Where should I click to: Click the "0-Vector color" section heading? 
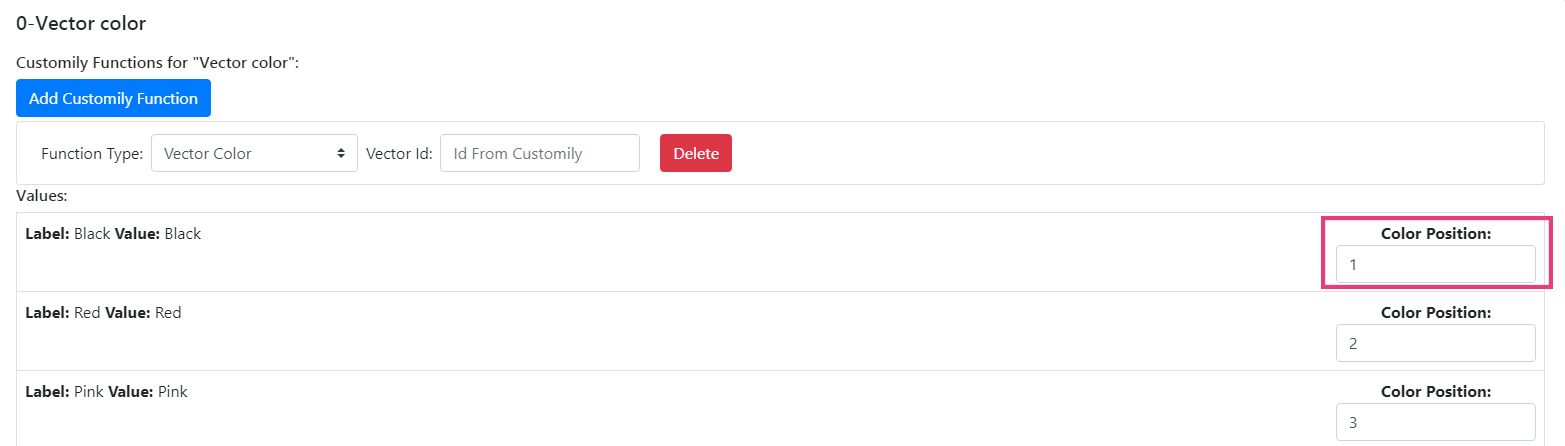pyautogui.click(x=81, y=22)
